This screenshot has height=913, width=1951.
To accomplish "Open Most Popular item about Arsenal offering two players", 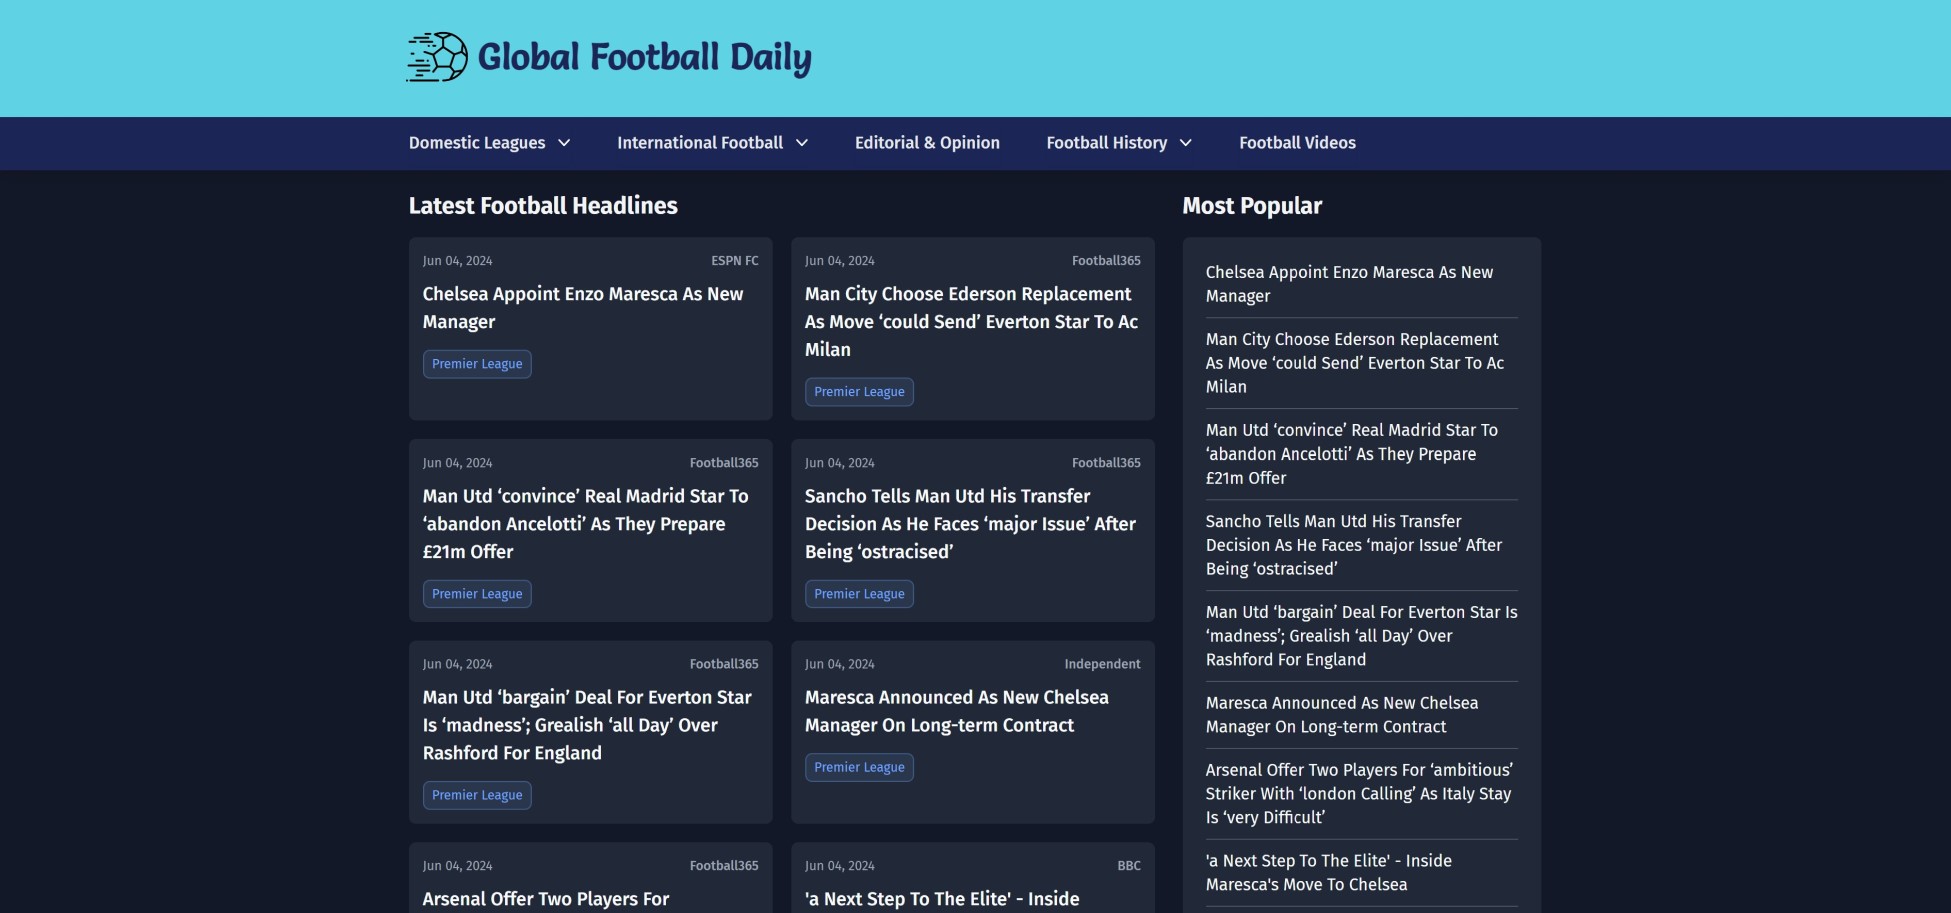I will [x=1359, y=794].
